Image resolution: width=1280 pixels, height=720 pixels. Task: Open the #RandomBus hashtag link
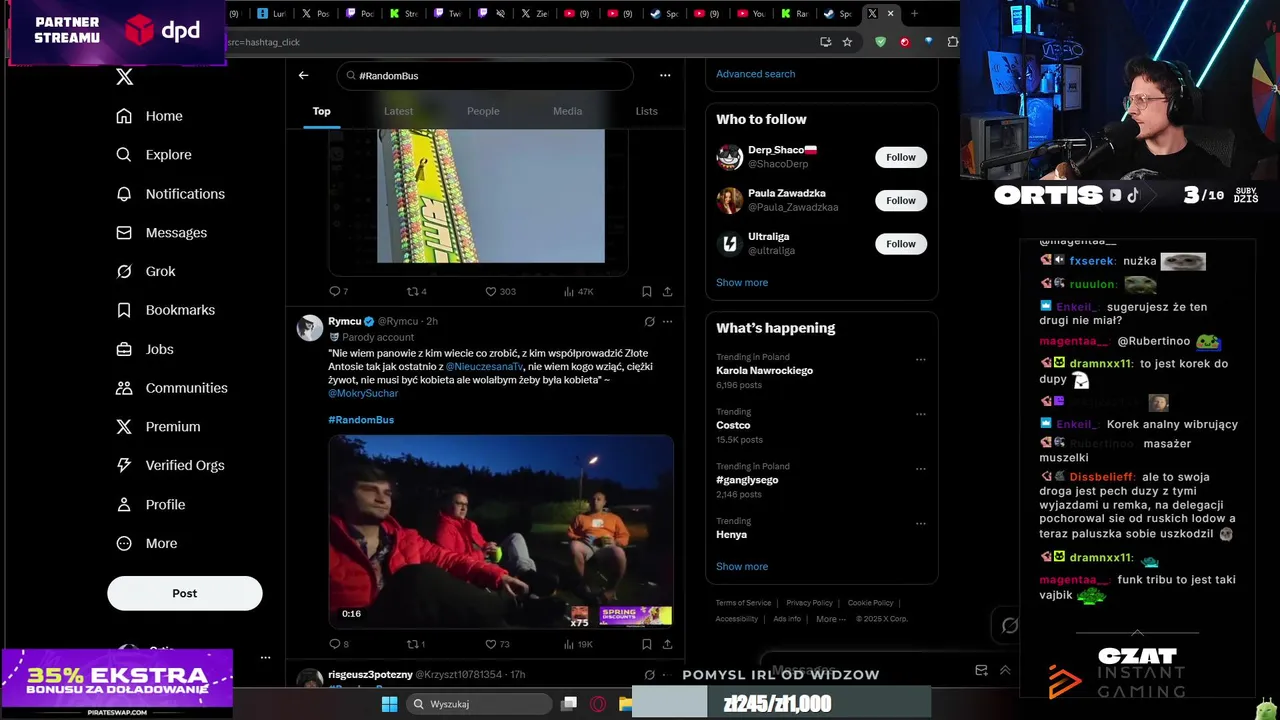pos(361,420)
